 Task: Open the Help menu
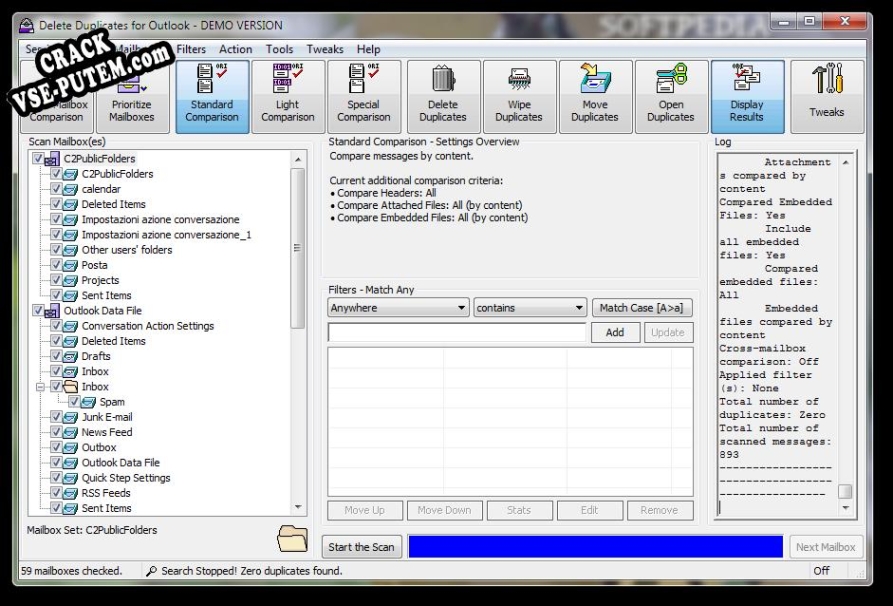tap(368, 50)
